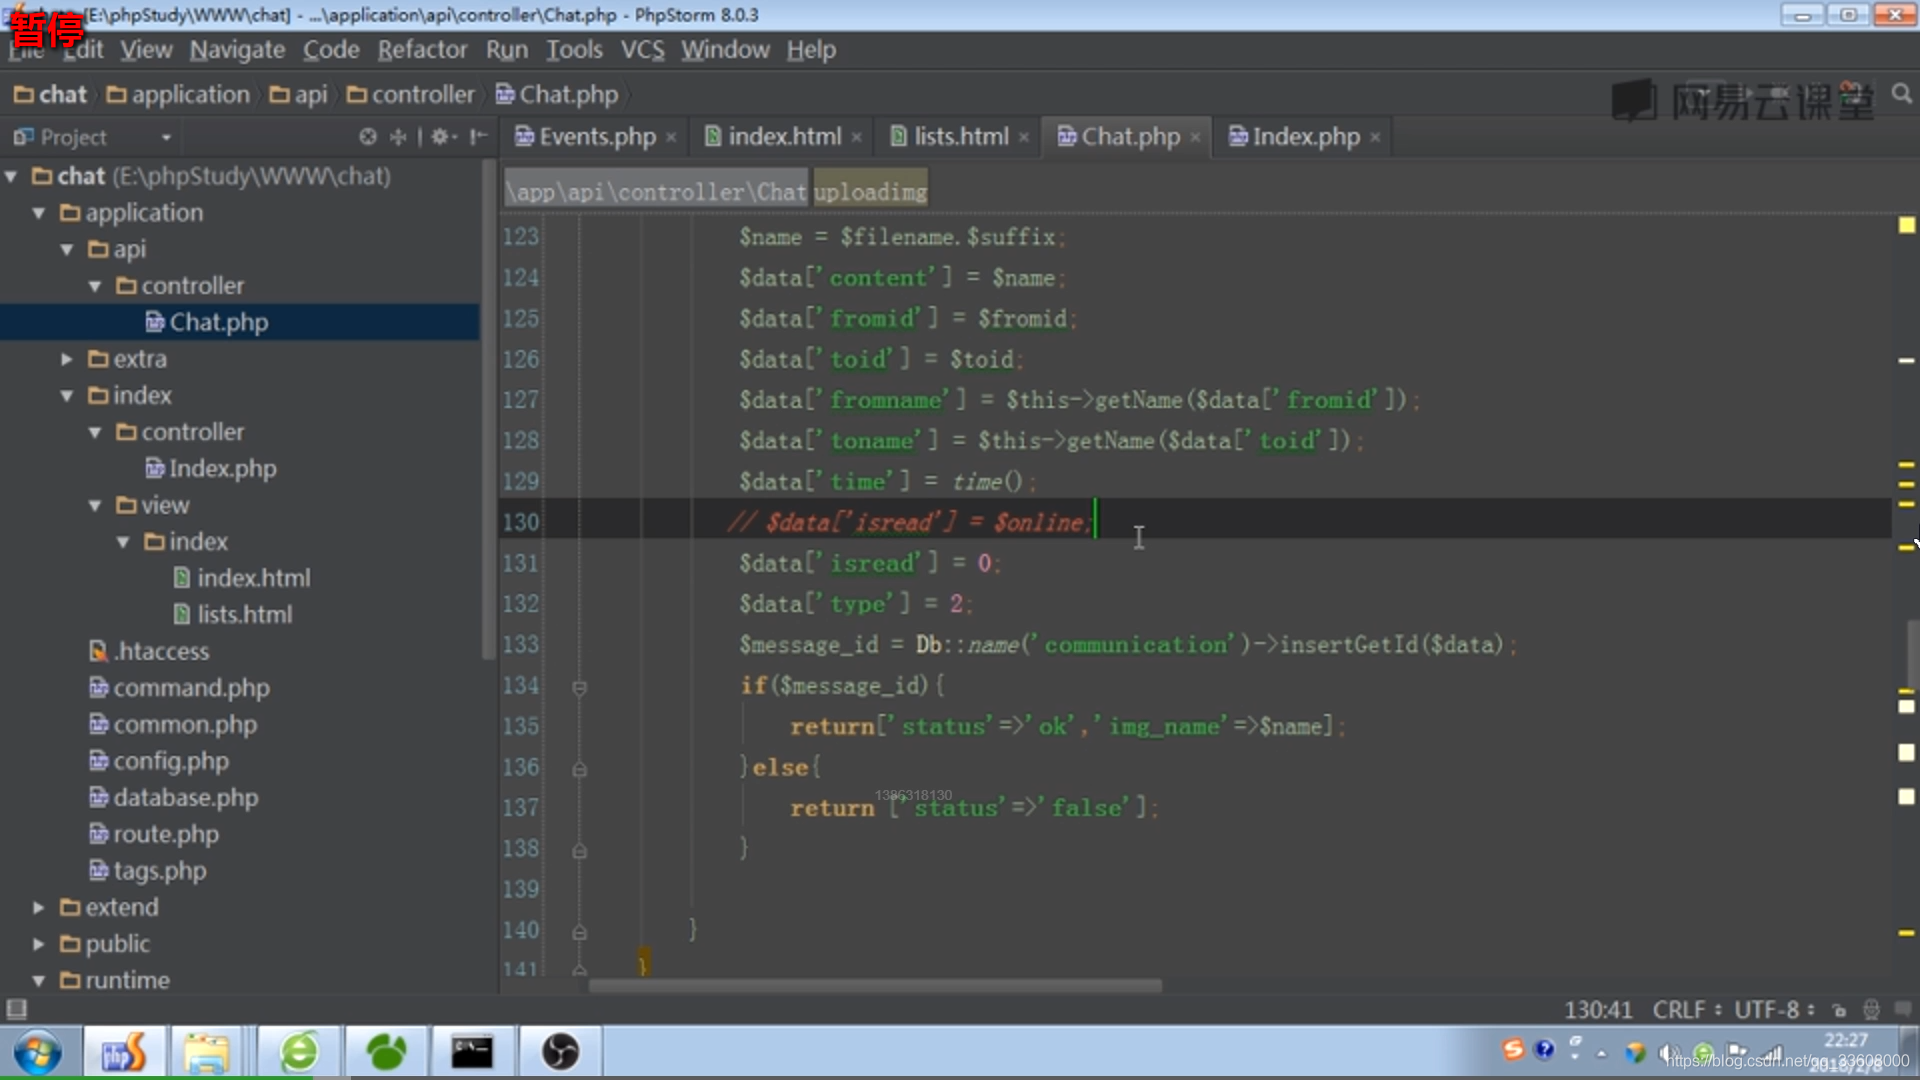The image size is (1920, 1080).
Task: Expand the extra folder in project tree
Action: point(69,357)
